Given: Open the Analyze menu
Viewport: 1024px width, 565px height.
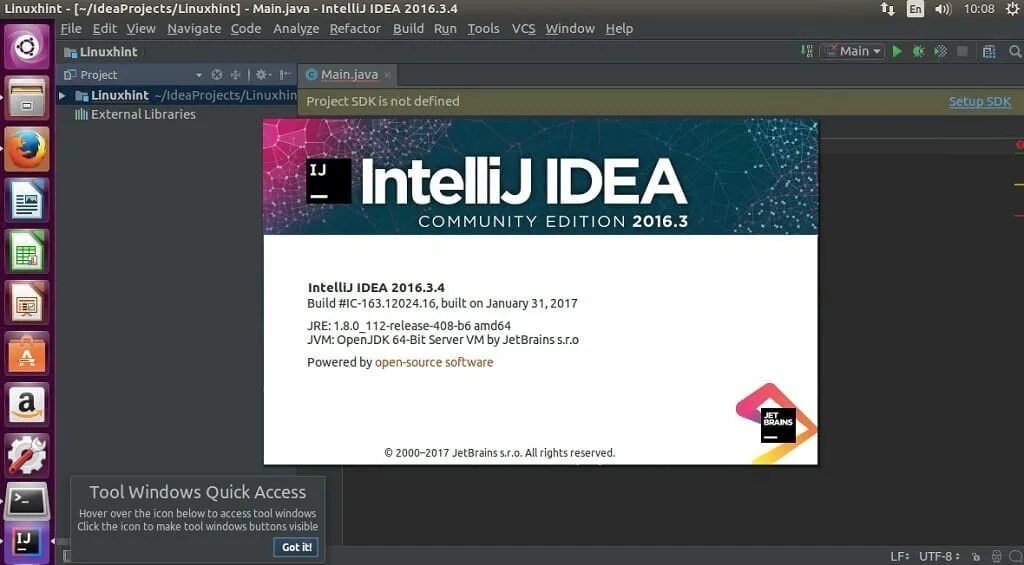Looking at the screenshot, I should coord(296,29).
